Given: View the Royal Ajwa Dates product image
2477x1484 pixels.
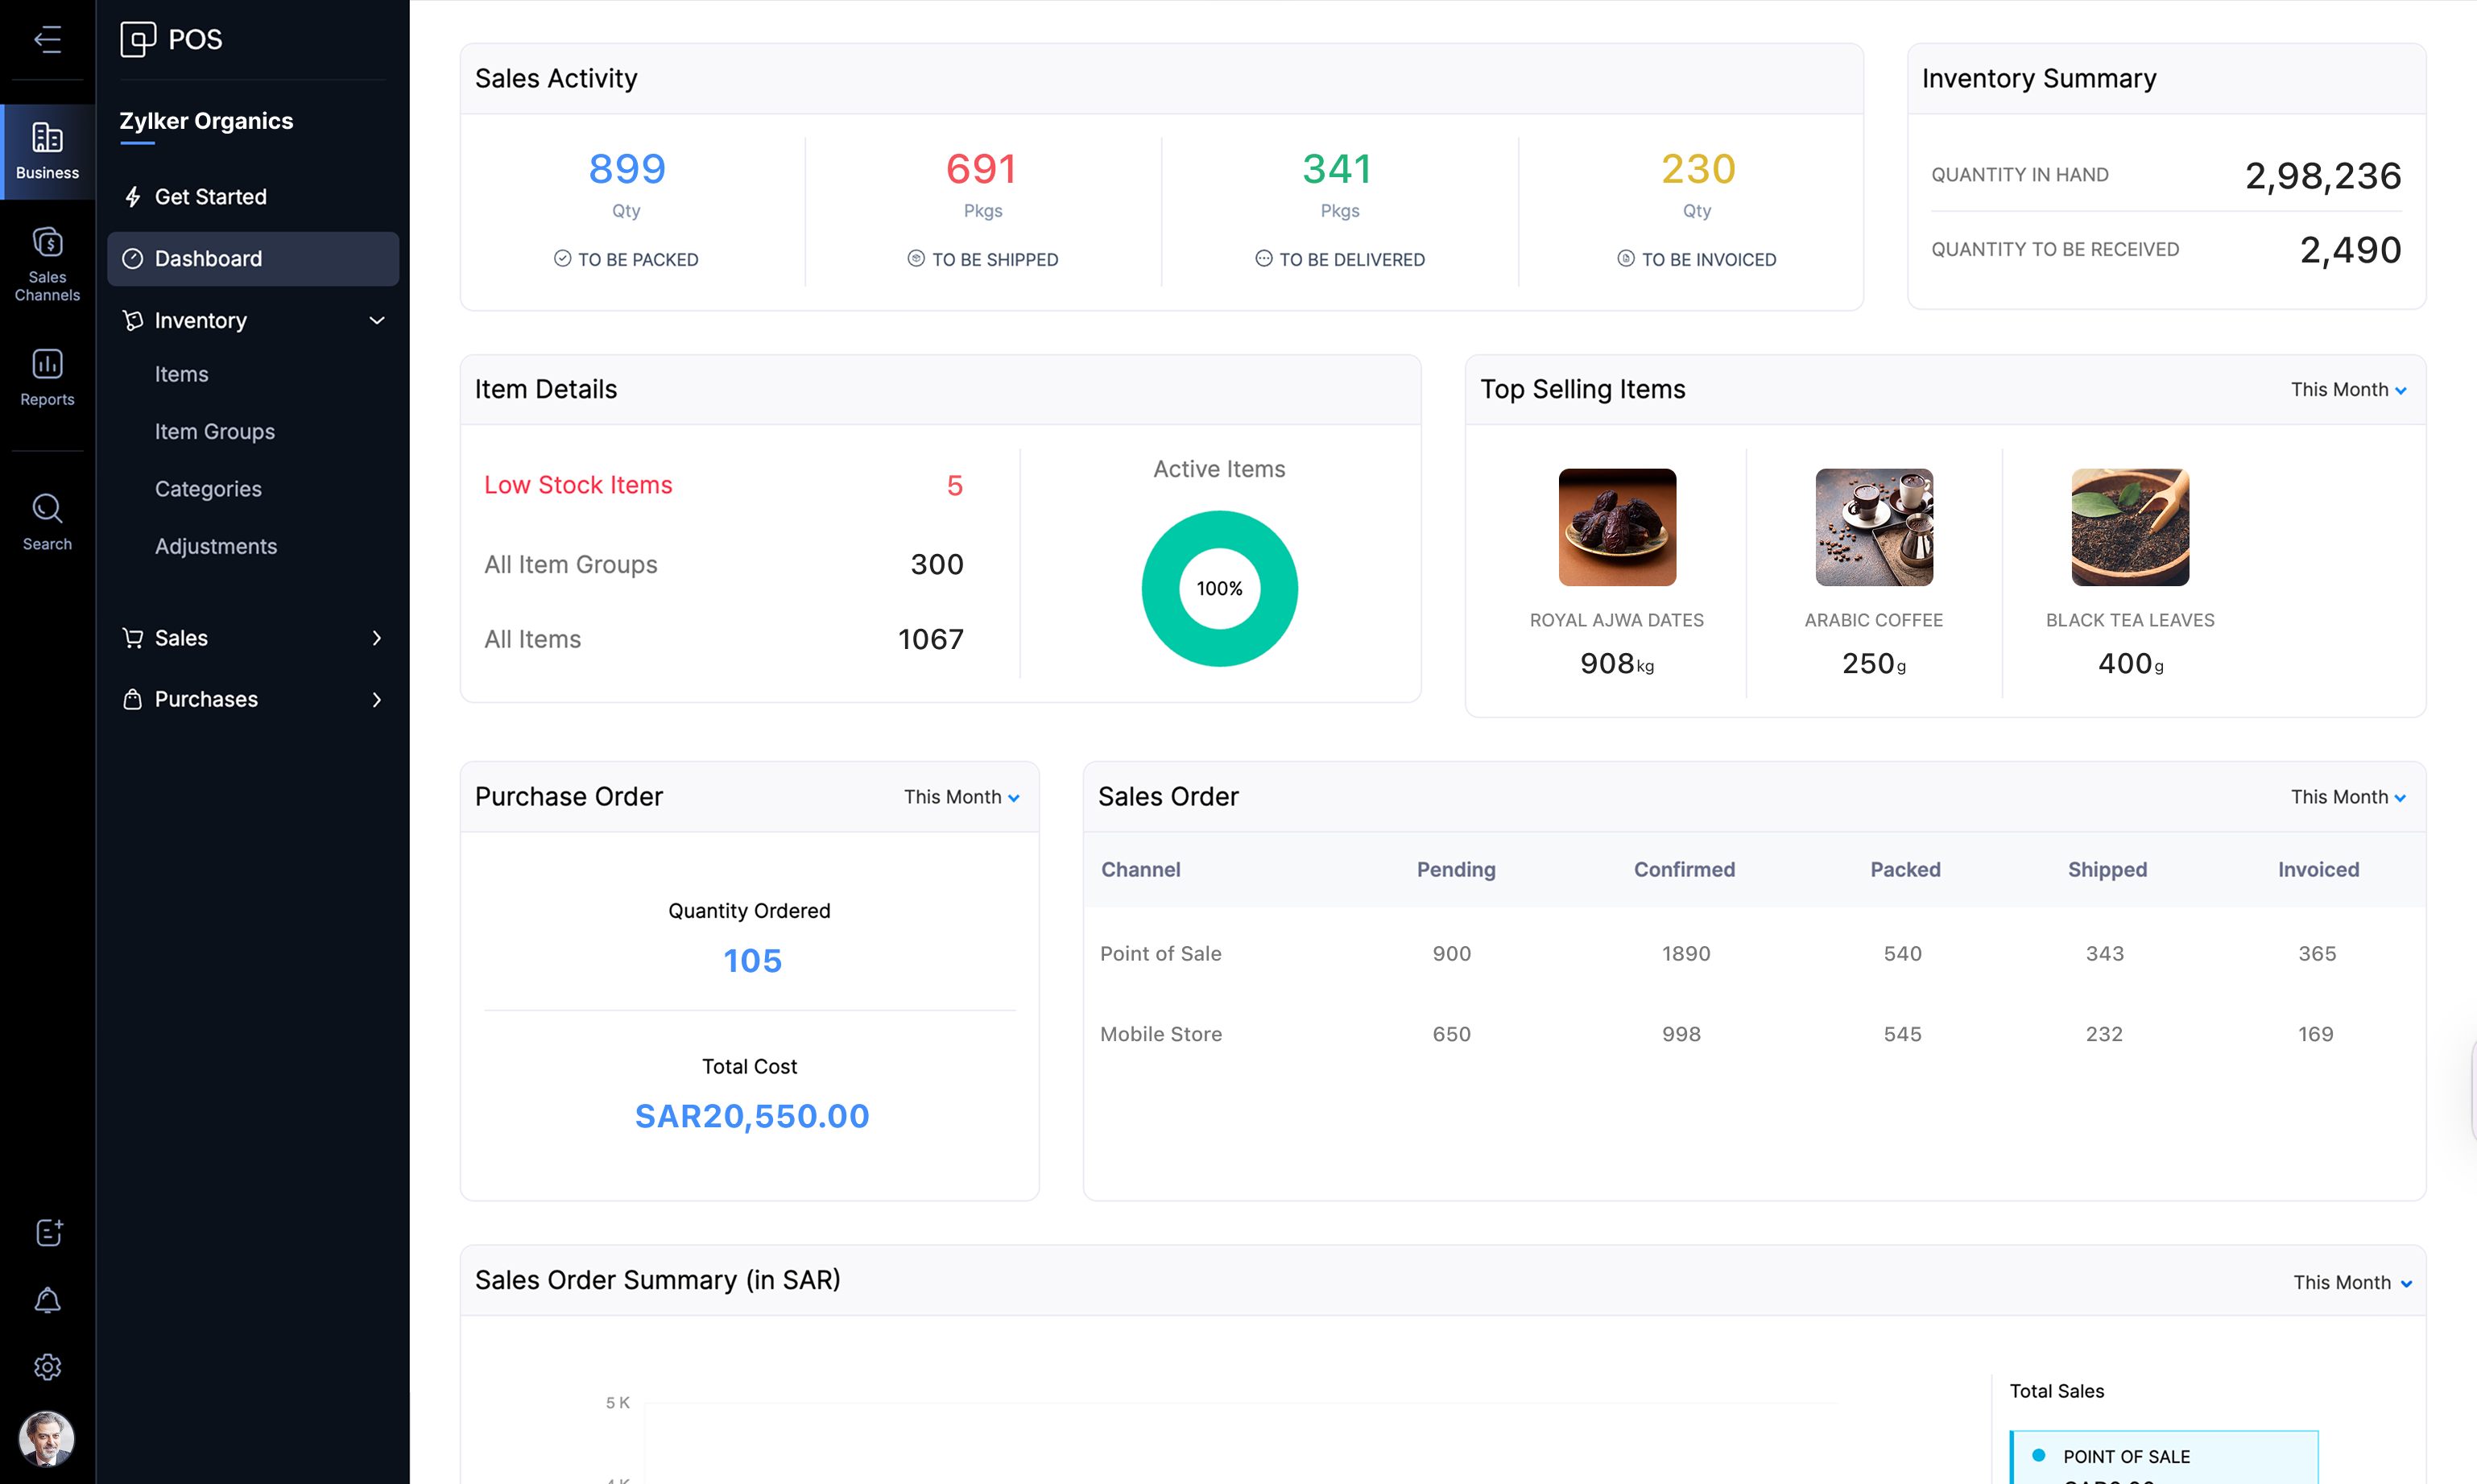Looking at the screenshot, I should point(1616,527).
